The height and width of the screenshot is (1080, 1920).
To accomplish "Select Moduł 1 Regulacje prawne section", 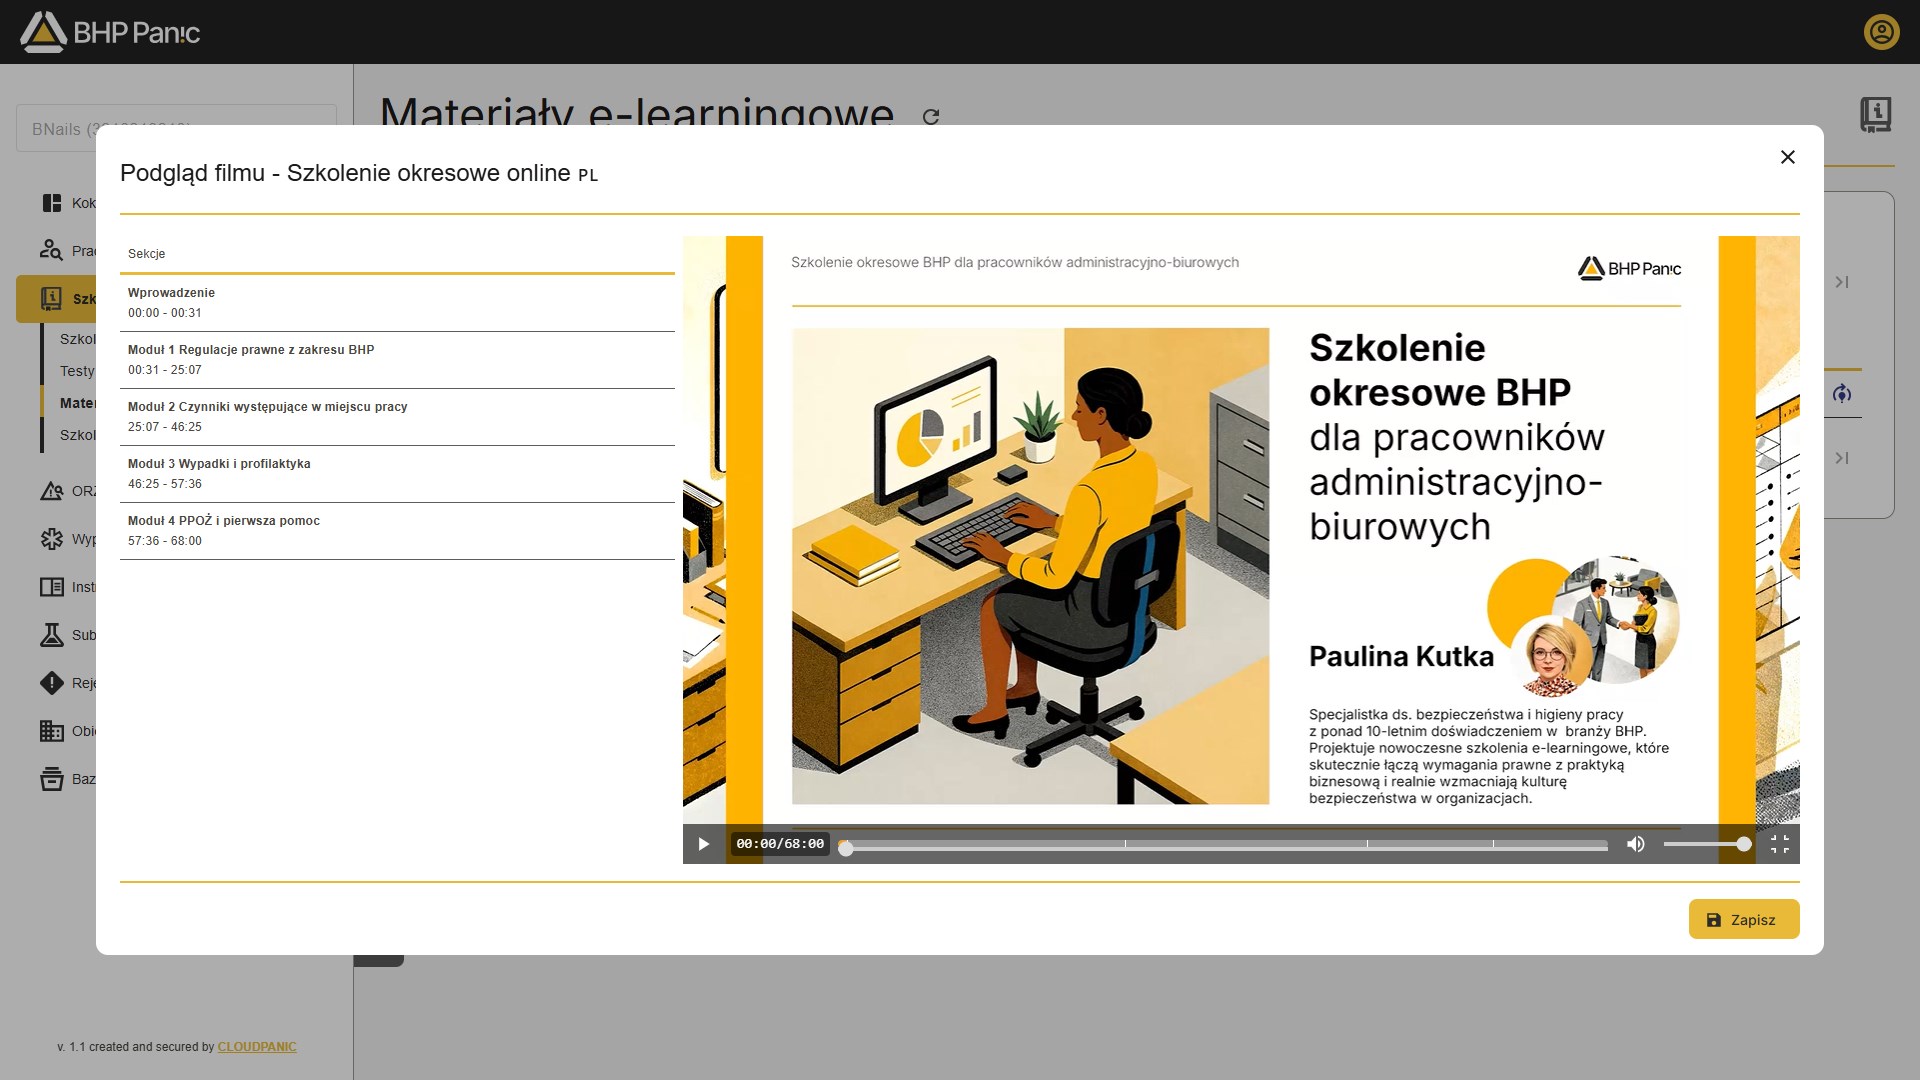I will tap(397, 360).
